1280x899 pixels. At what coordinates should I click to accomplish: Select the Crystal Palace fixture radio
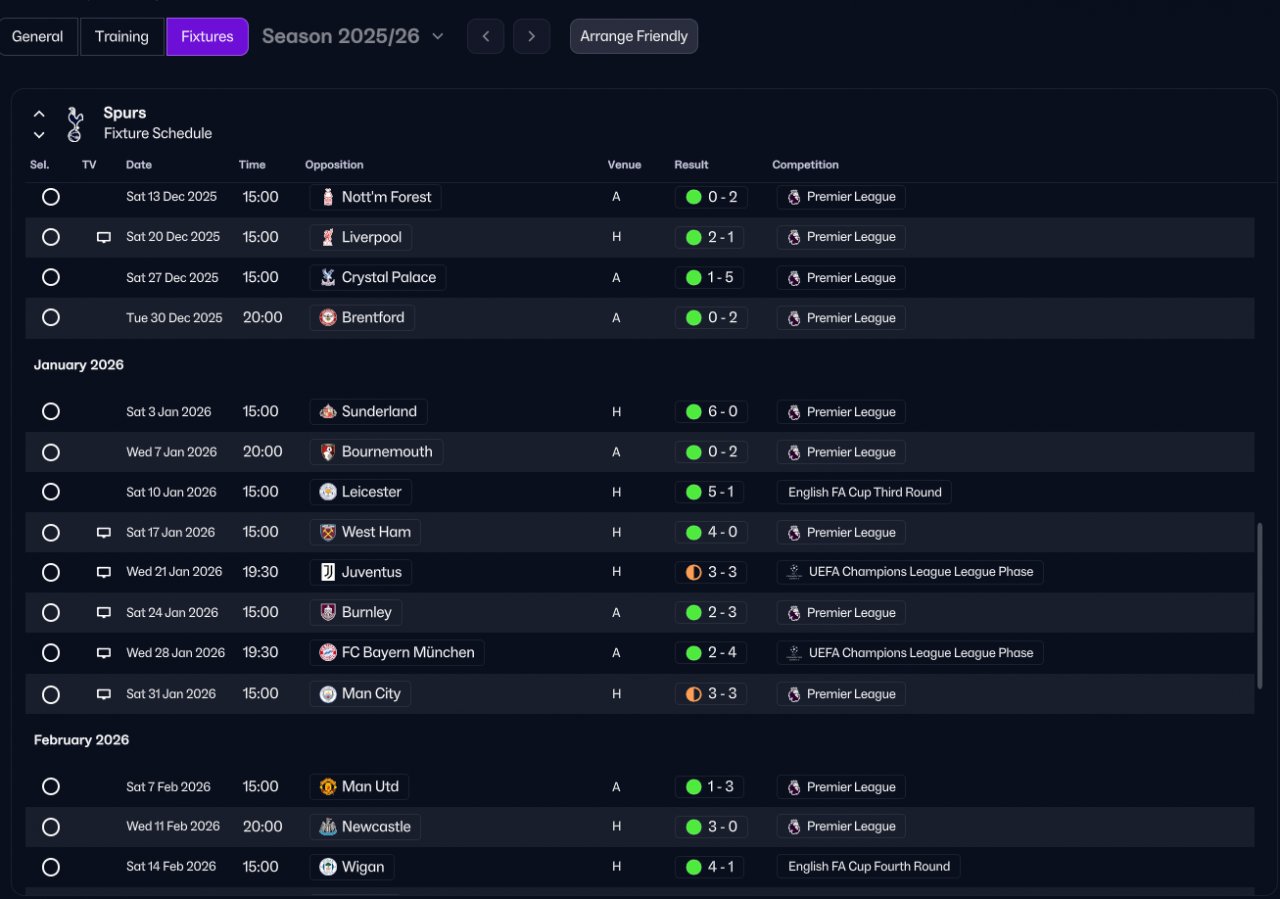(x=51, y=277)
